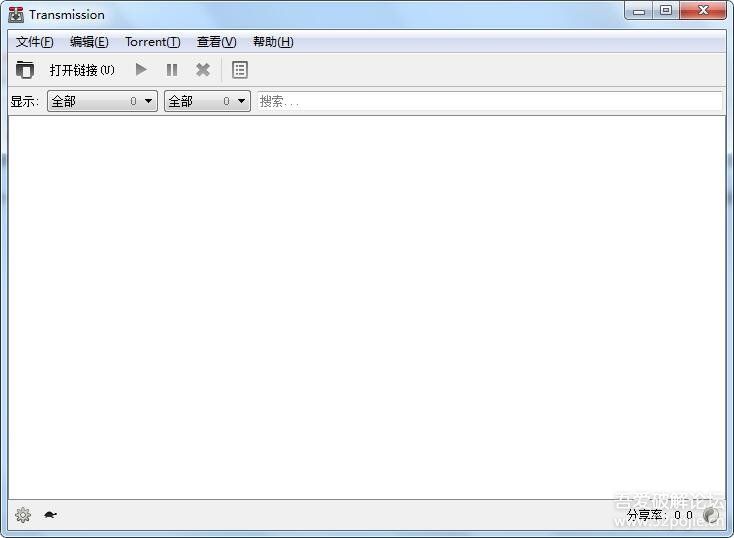
Task: Click the statistics icon beside 分享率
Action: (711, 515)
